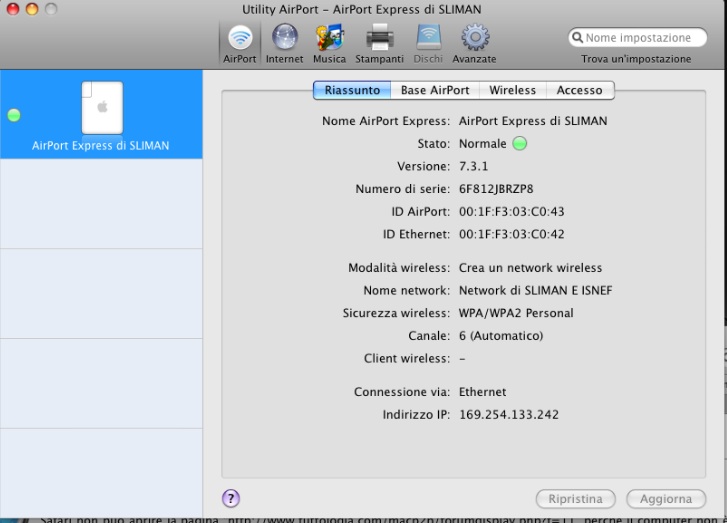Click the Nome AirPort Express value text
The height and width of the screenshot is (523, 727).
pos(533,121)
